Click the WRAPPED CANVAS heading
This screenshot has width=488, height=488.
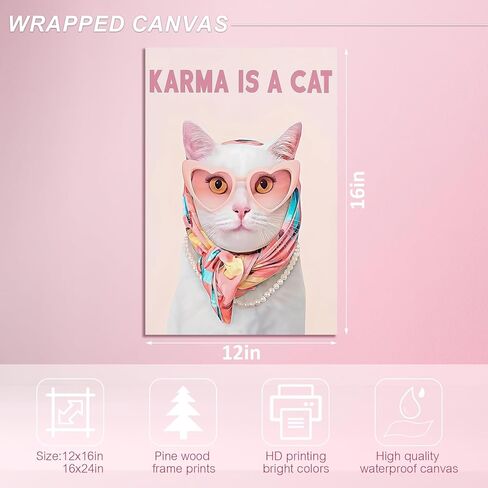tap(118, 24)
